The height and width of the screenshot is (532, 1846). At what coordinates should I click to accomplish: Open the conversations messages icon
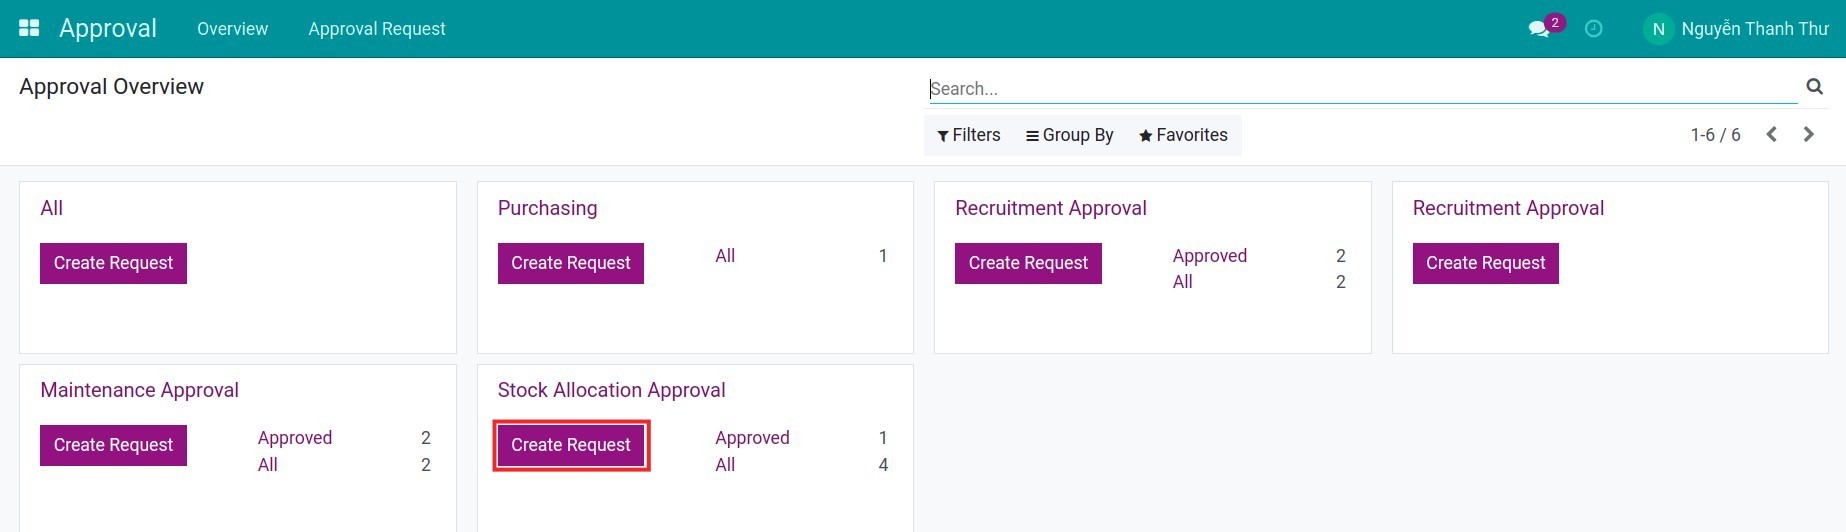pyautogui.click(x=1539, y=29)
